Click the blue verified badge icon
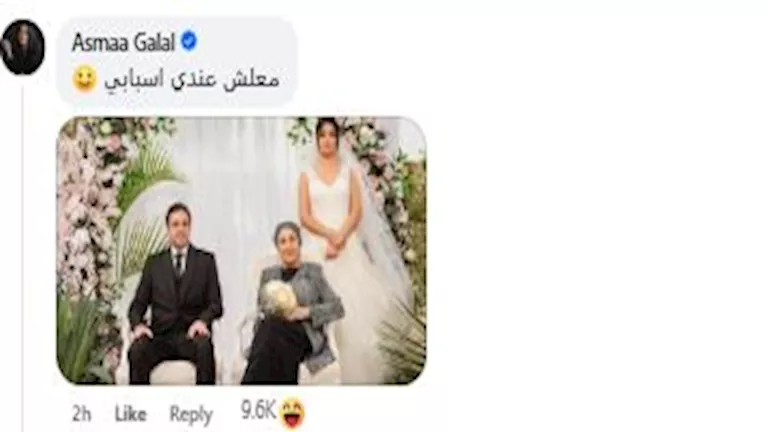The width and height of the screenshot is (768, 432). pyautogui.click(x=189, y=42)
